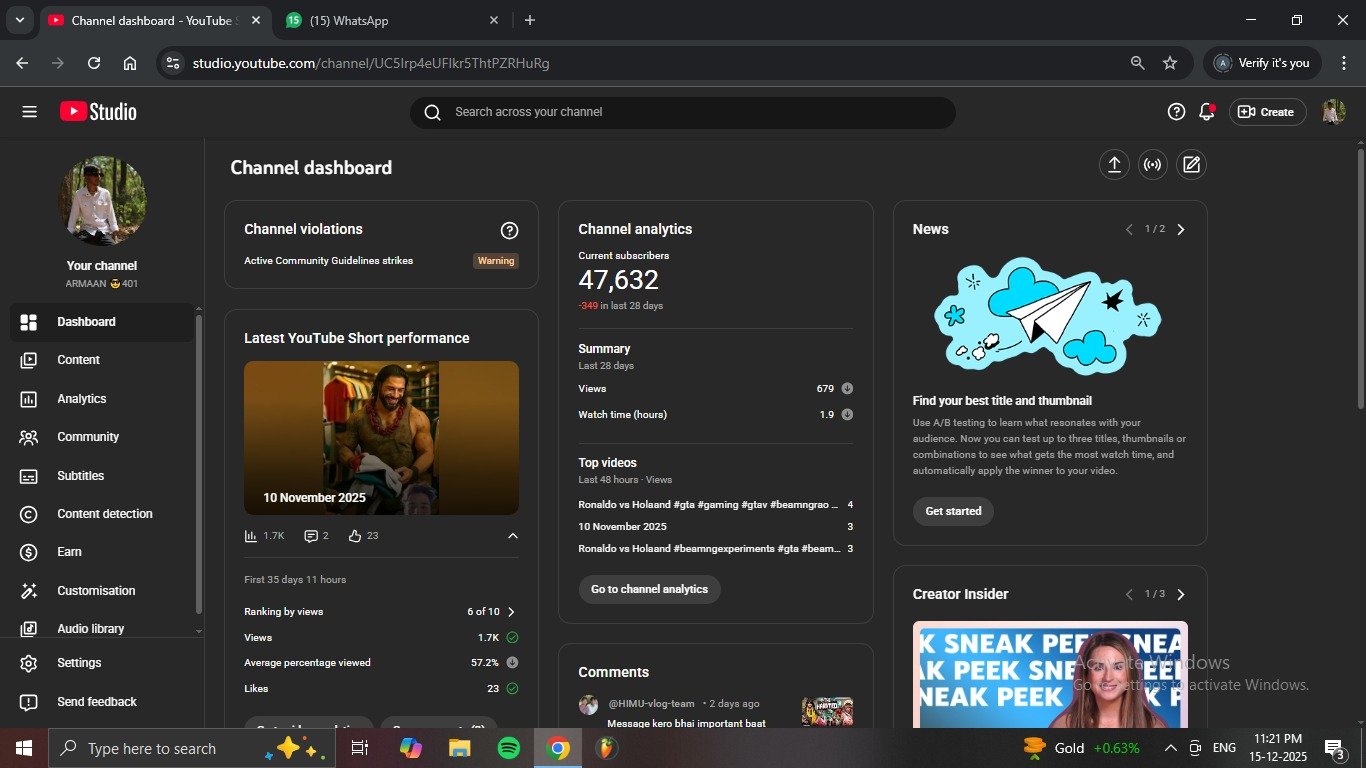Viewport: 1366px width, 768px height.
Task: Open the latest Short video thumbnail
Action: click(x=381, y=438)
